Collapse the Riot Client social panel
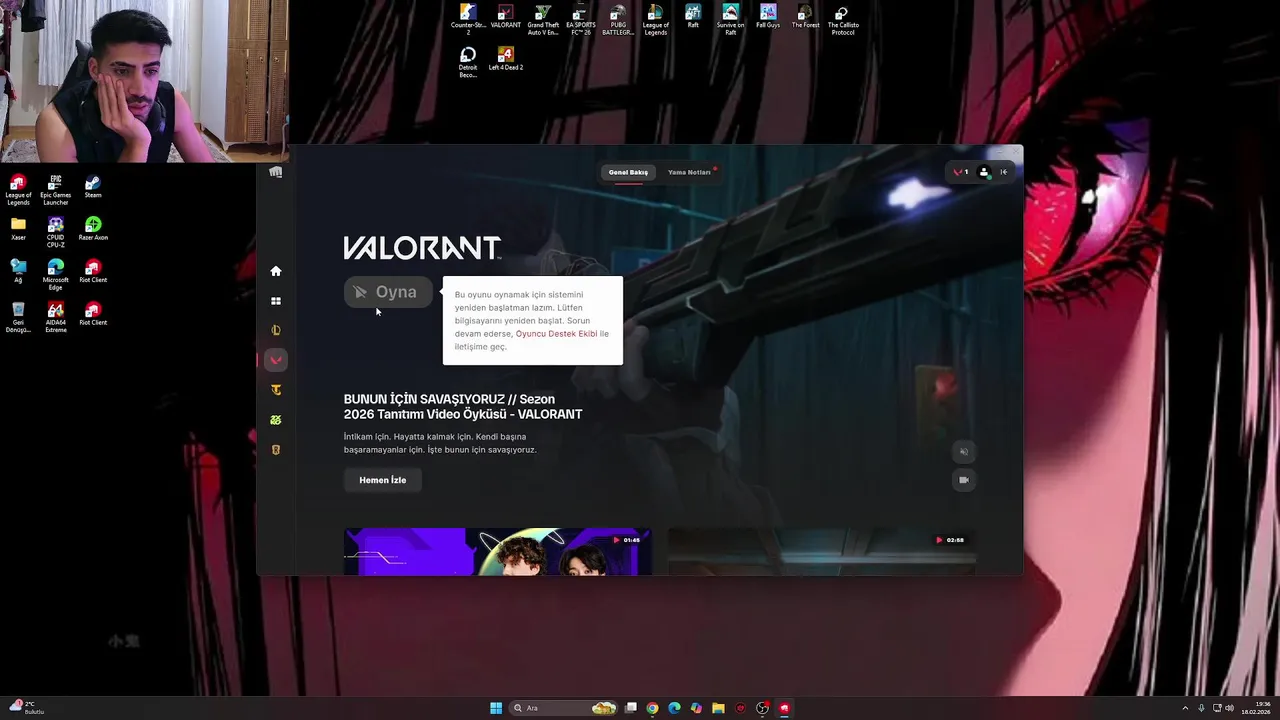Screen dimensions: 1280x720 1004,172
